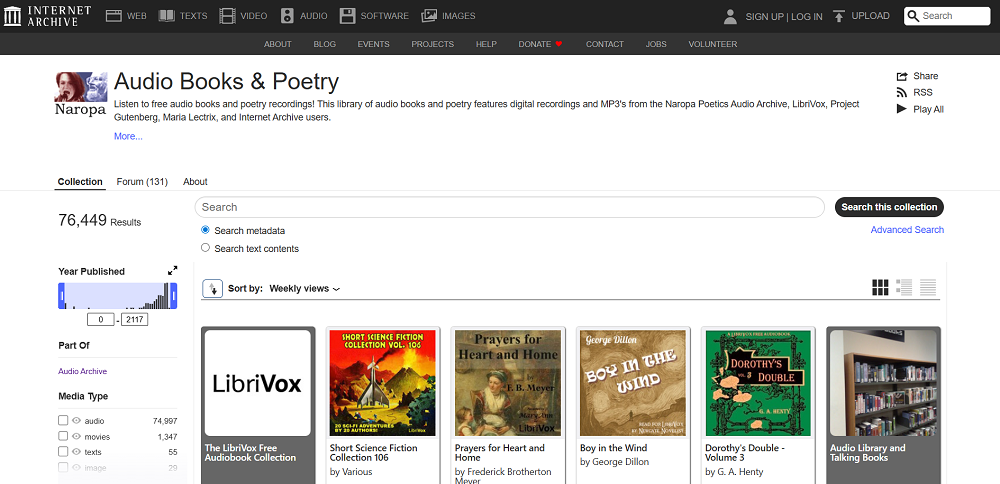
Task: Open the Software floppy disk icon
Action: point(347,16)
